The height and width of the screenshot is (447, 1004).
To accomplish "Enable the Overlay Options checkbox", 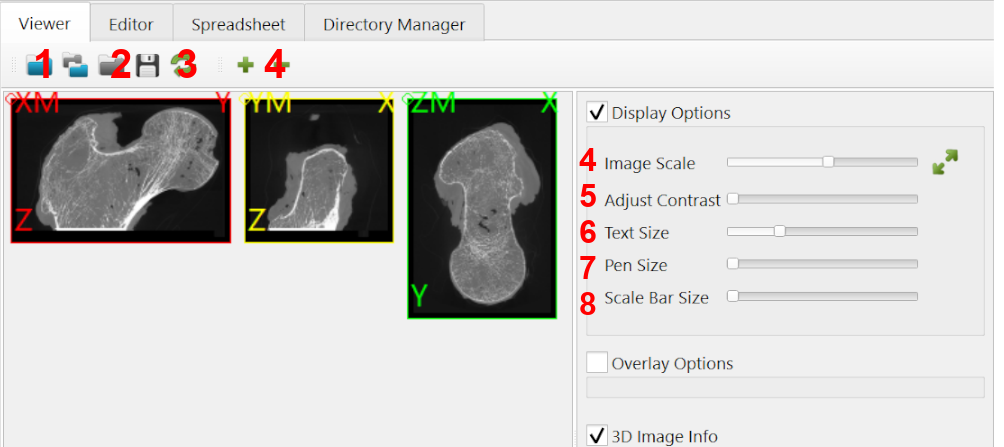I will [597, 363].
